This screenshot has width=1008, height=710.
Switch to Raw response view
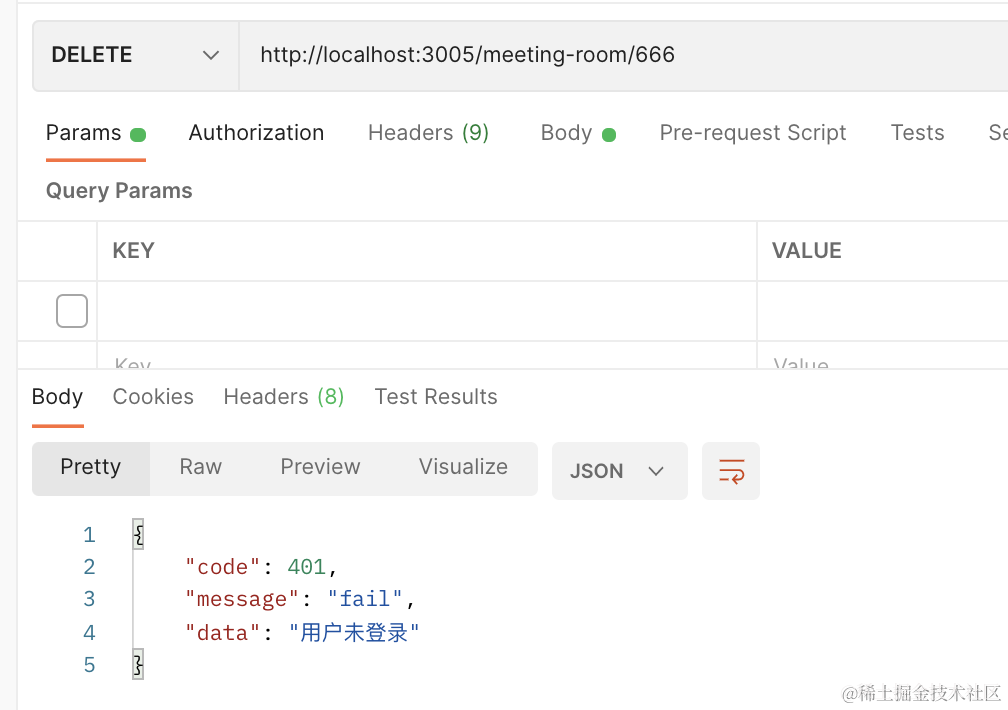click(x=200, y=467)
